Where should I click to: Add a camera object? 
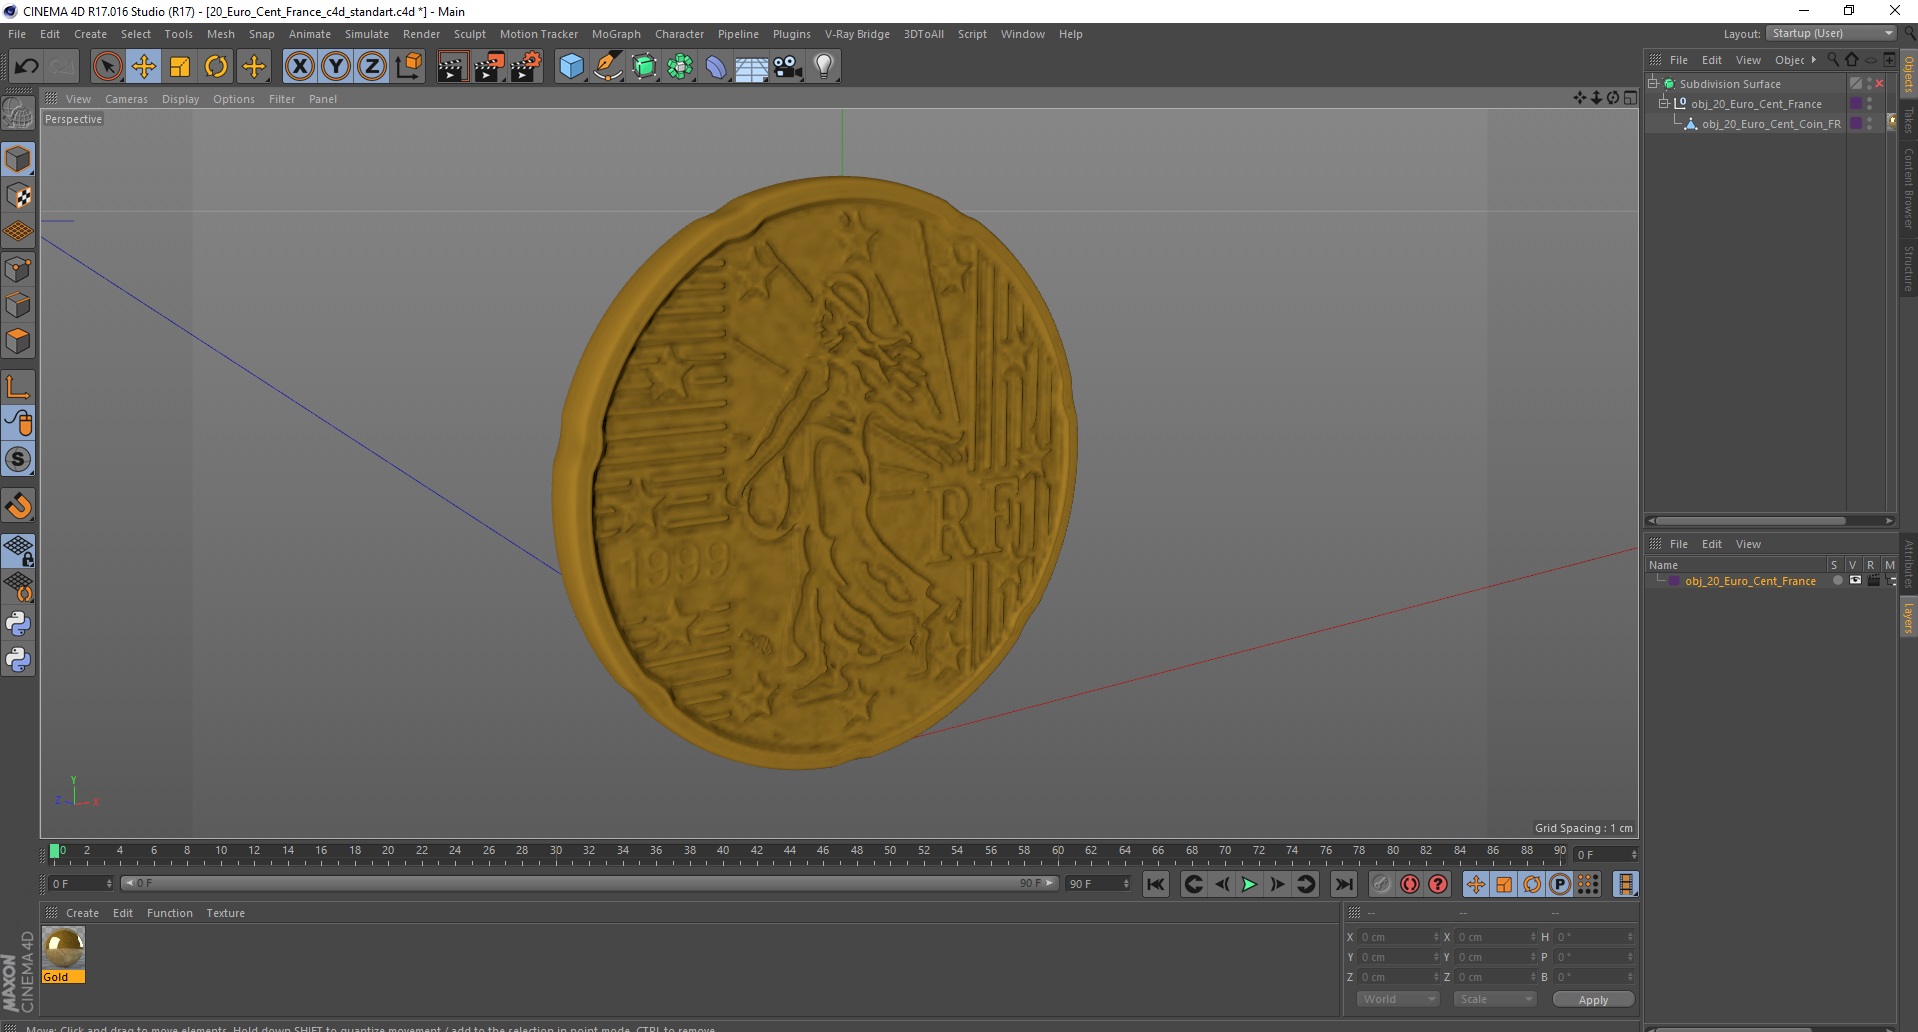[787, 67]
